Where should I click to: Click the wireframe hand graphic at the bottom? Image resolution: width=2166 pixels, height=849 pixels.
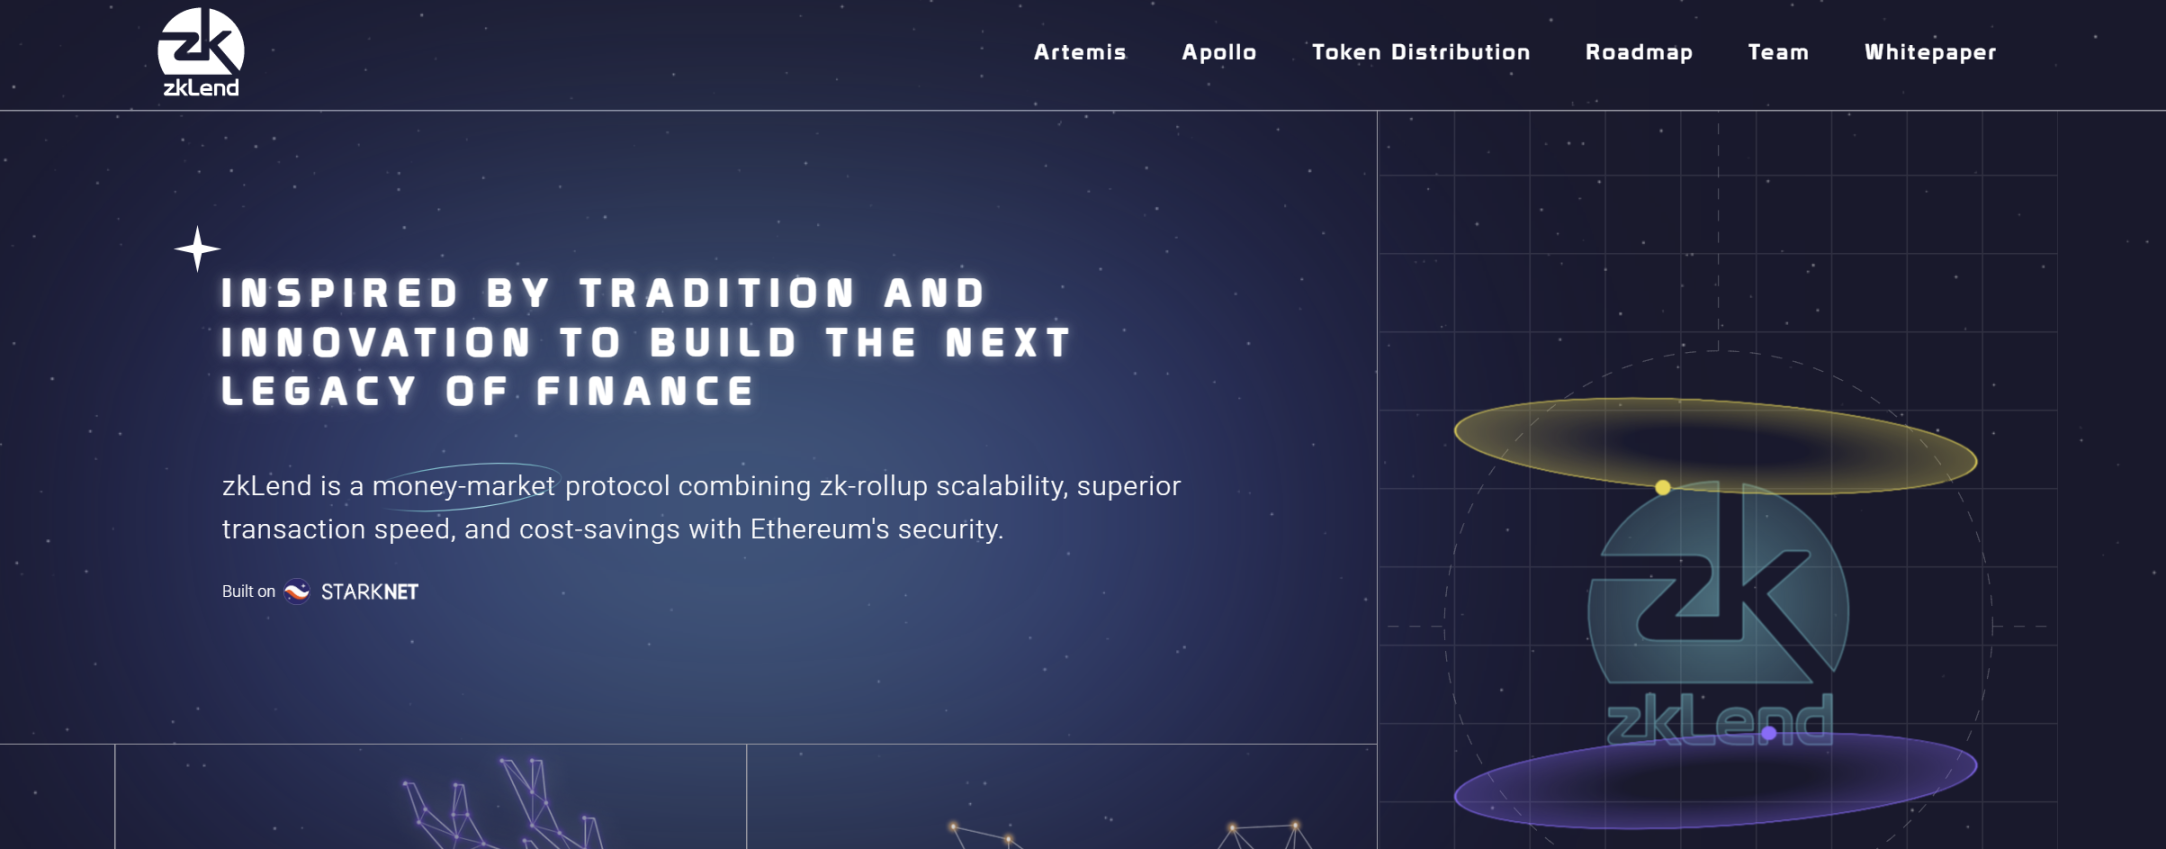click(501, 804)
